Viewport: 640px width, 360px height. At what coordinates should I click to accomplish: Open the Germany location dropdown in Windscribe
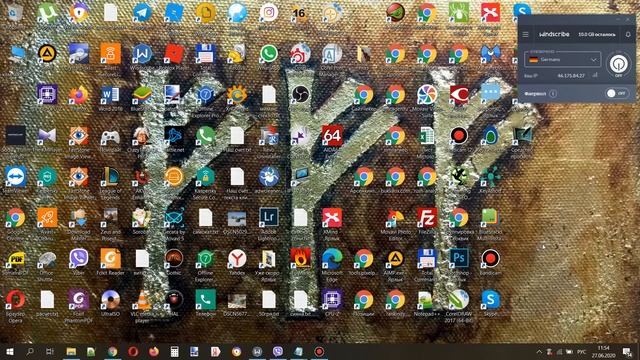tap(562, 60)
